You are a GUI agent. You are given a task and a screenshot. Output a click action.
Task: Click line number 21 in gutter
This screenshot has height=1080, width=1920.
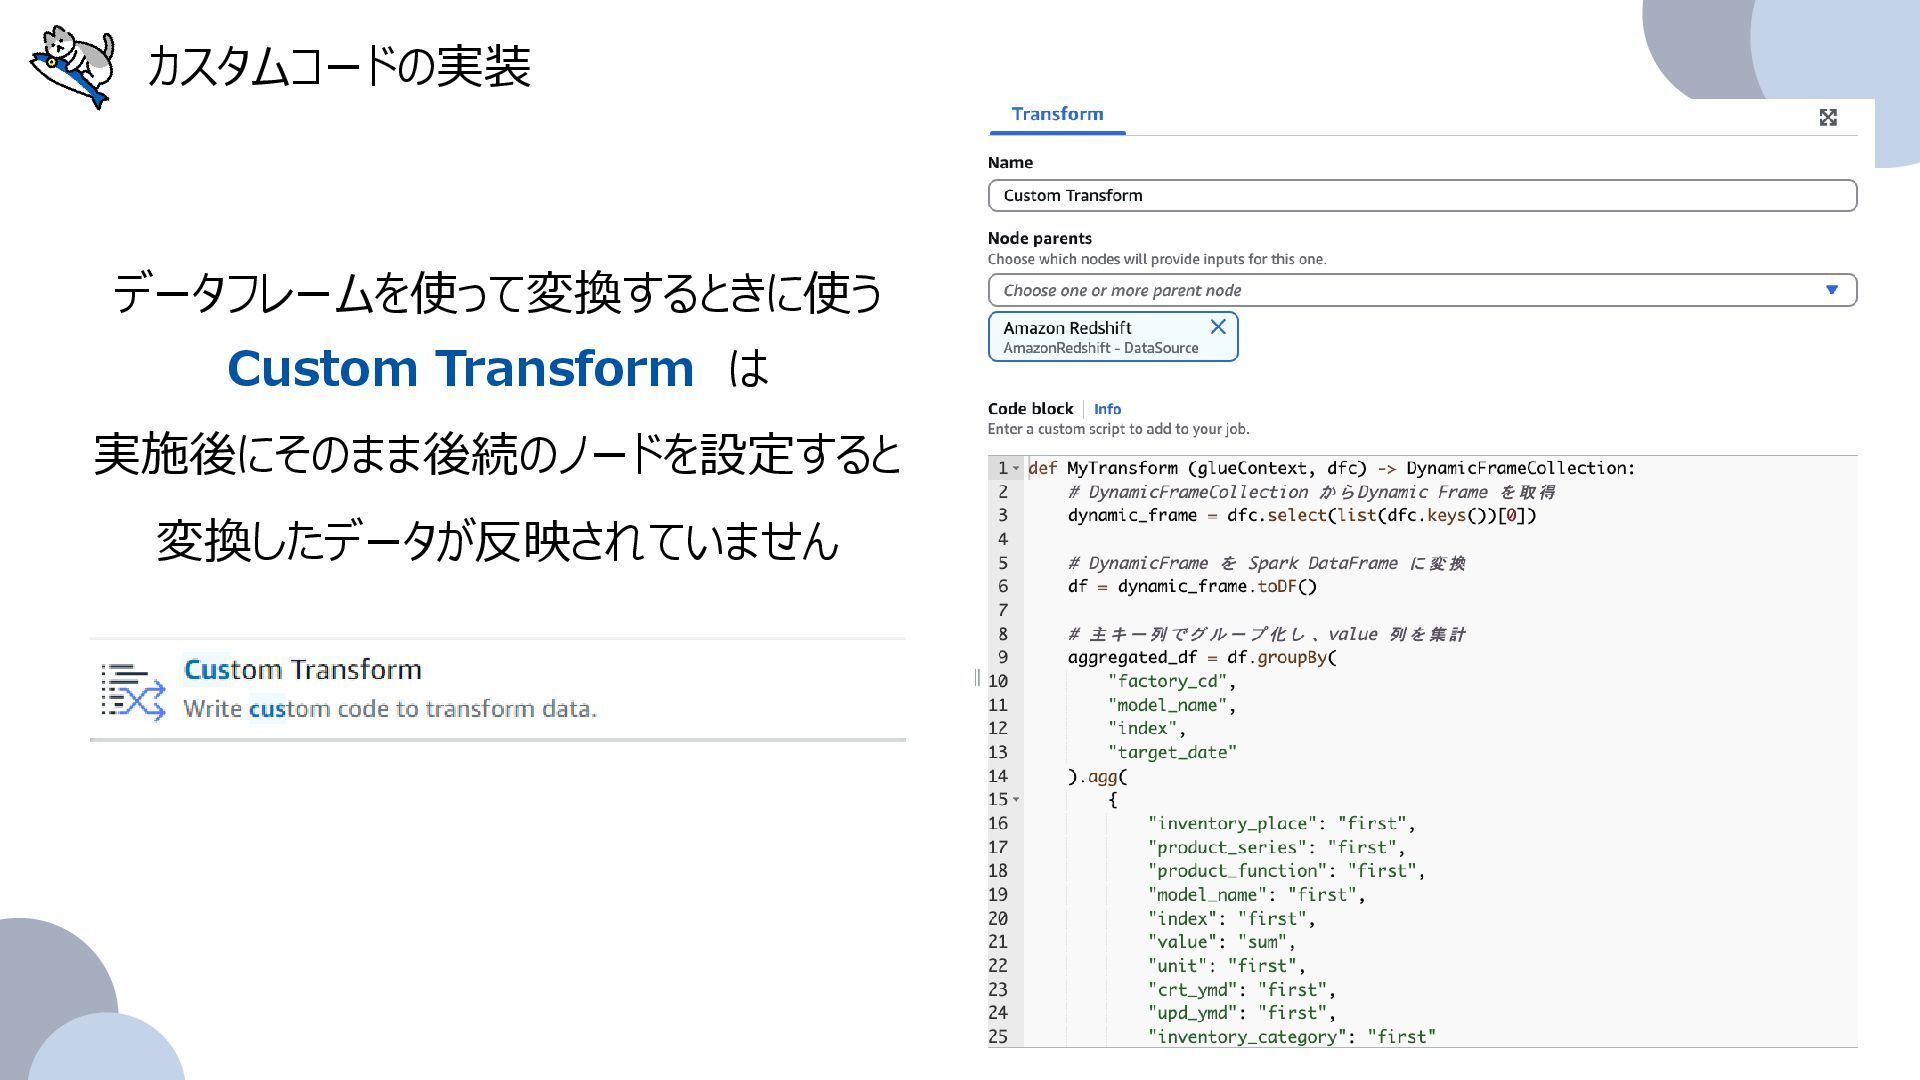tap(998, 942)
